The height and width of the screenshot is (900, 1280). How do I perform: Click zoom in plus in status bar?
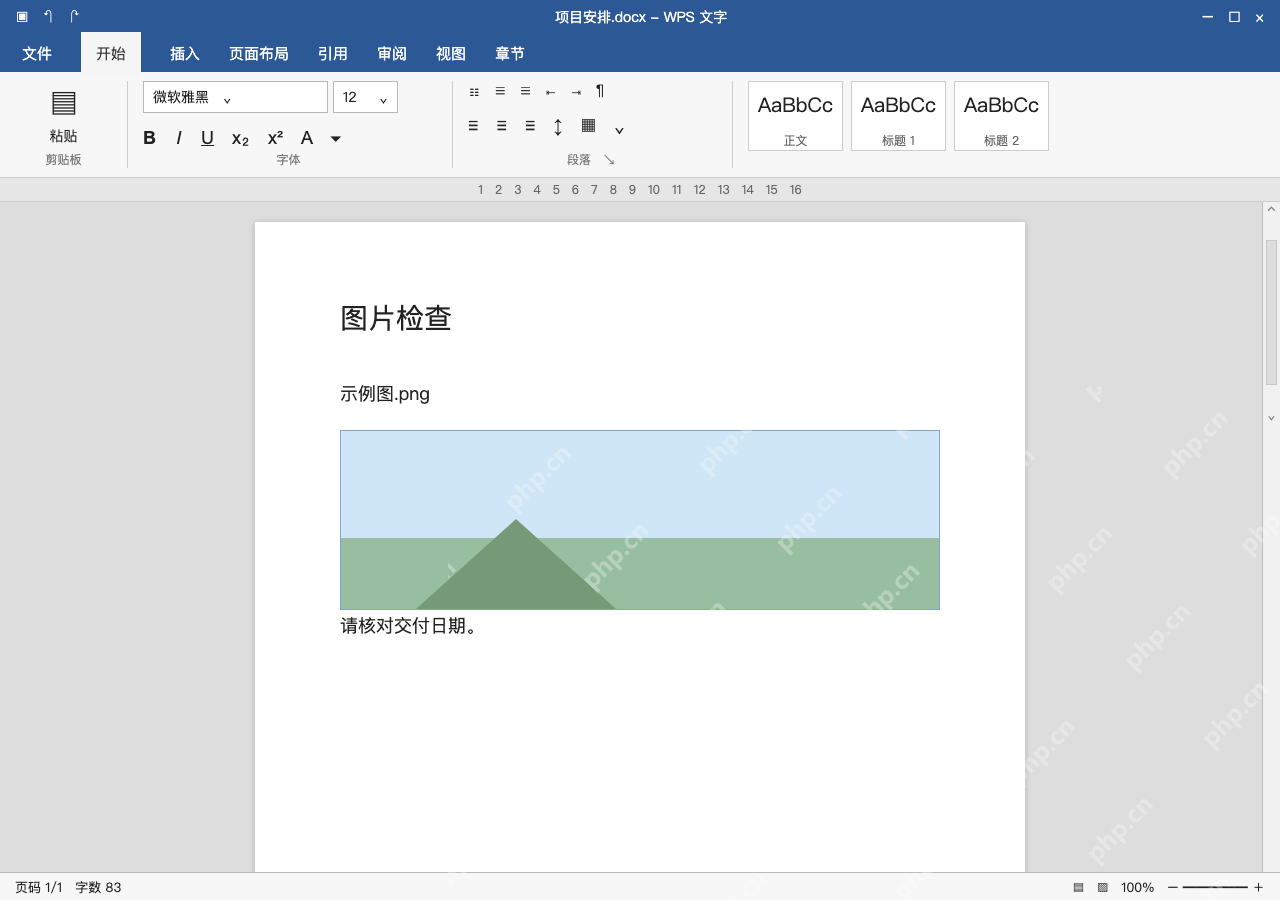click(x=1258, y=887)
